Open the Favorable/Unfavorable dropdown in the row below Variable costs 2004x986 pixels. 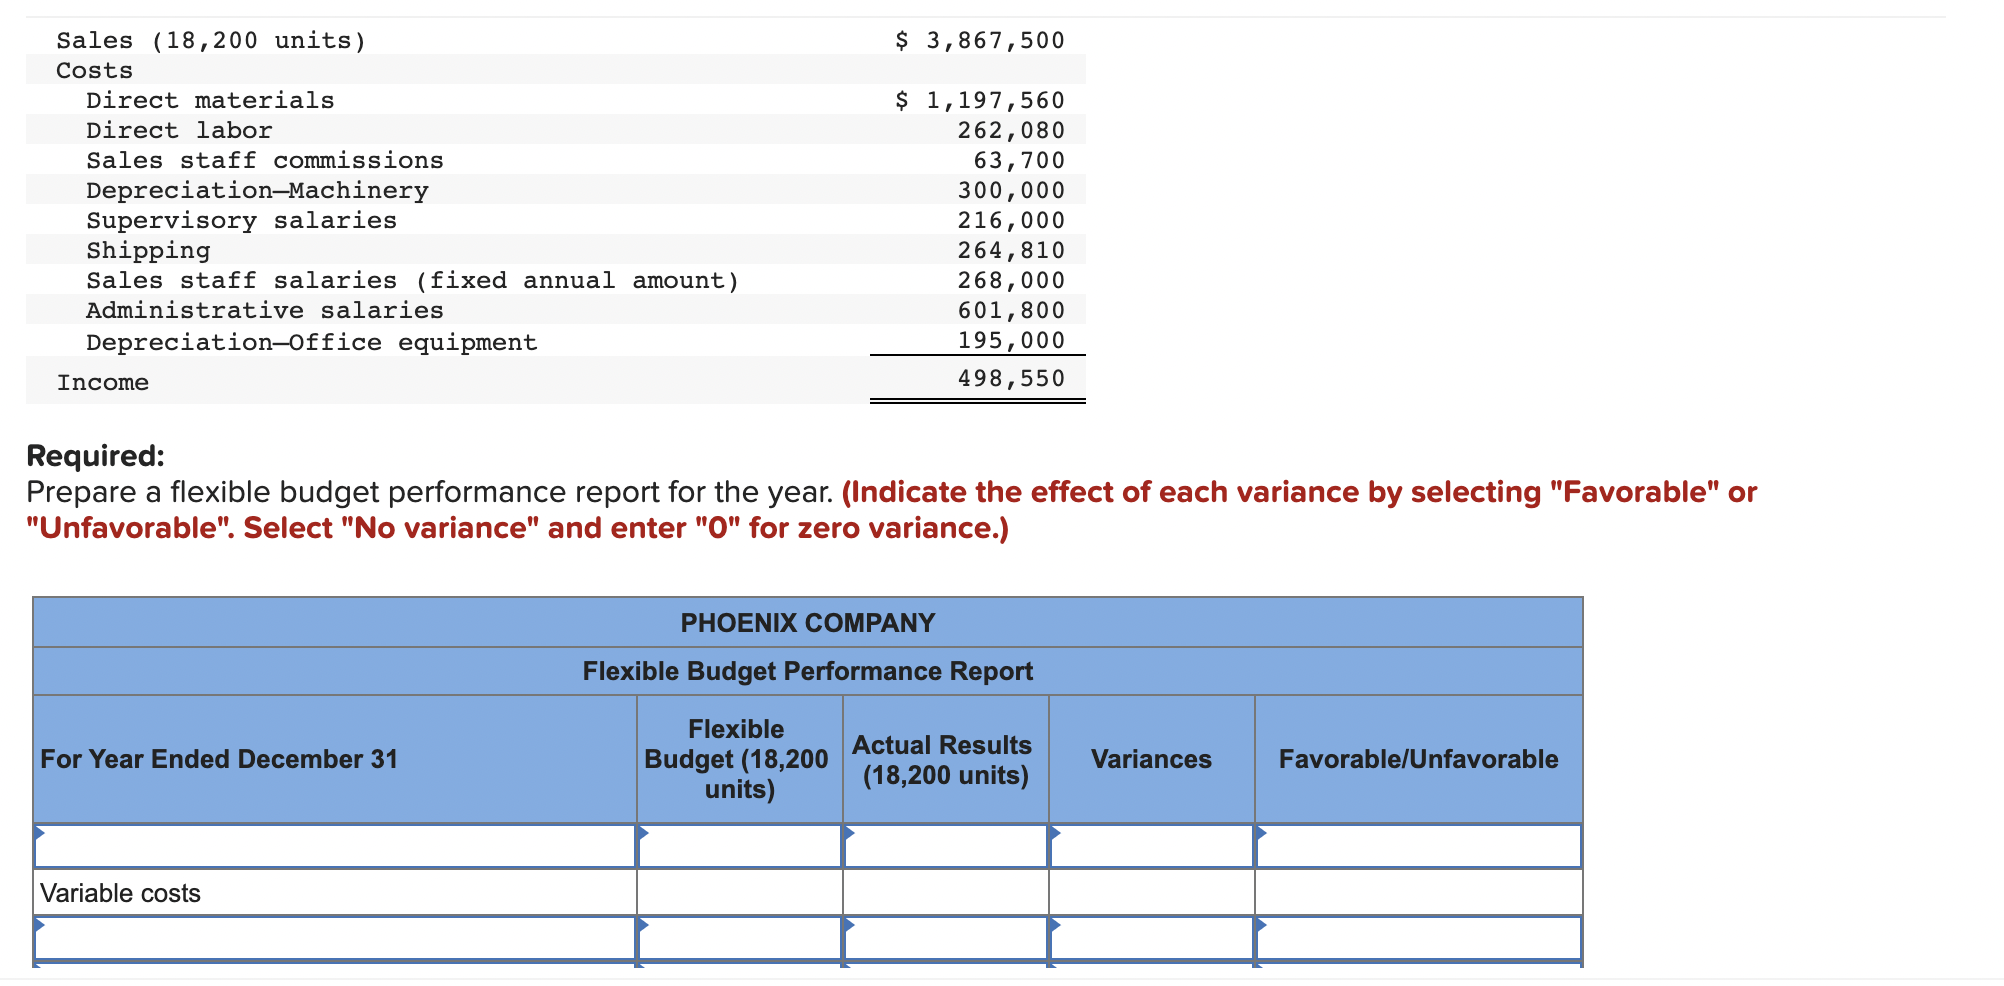tap(1419, 938)
